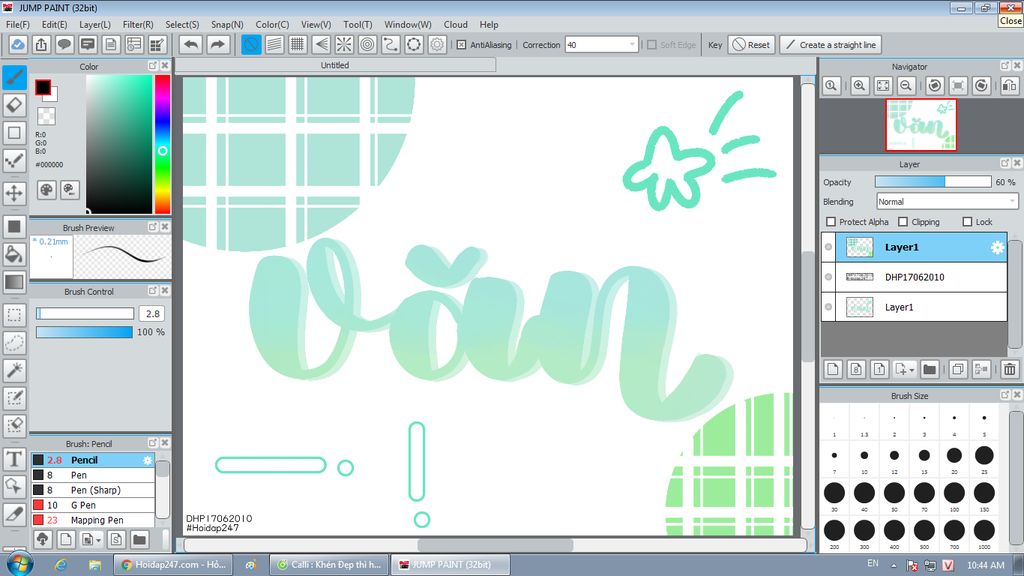
Task: Choose the Lasso selection tool
Action: click(x=14, y=343)
